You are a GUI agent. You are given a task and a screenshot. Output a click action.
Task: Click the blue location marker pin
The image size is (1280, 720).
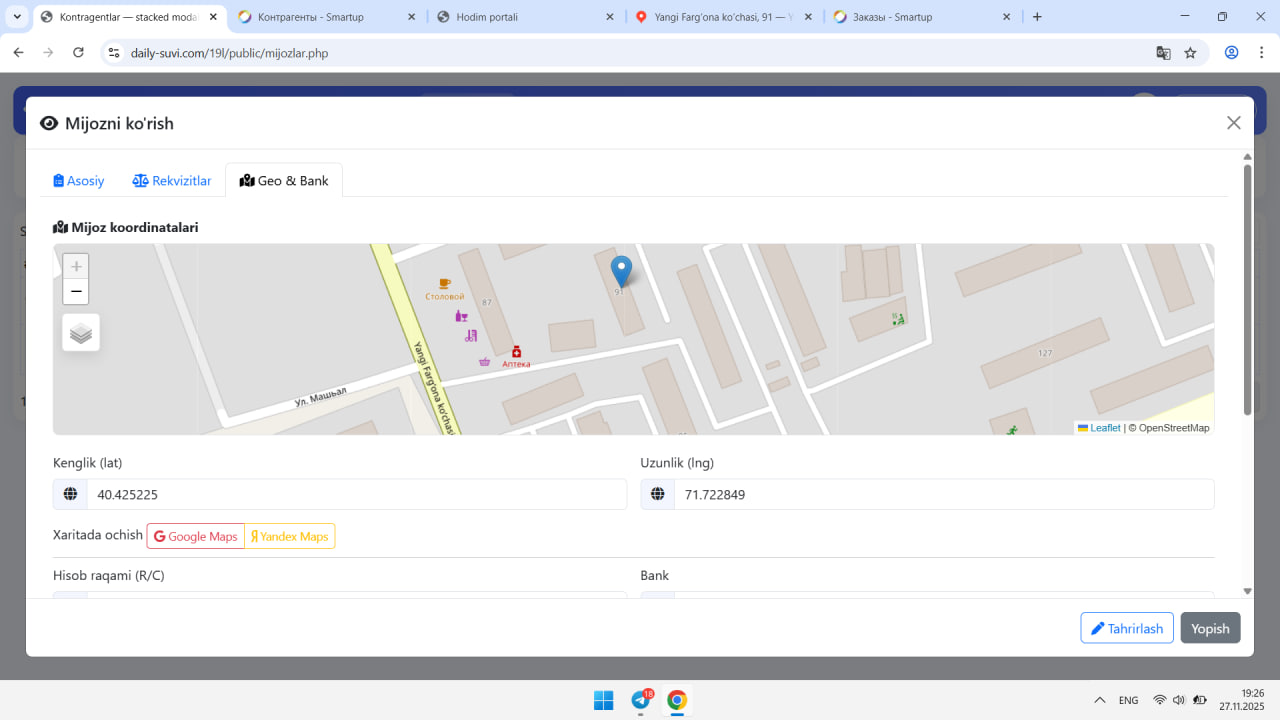(621, 271)
